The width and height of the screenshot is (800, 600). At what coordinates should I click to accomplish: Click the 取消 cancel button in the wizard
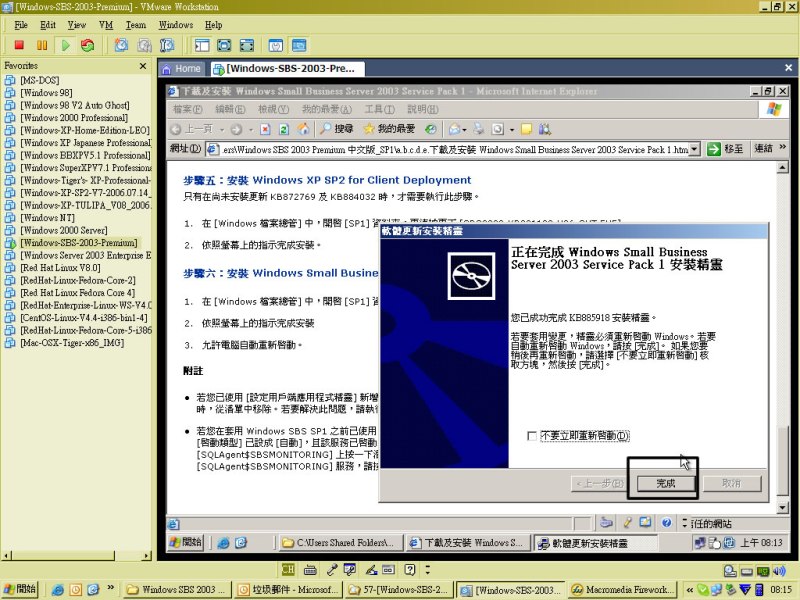click(x=732, y=483)
